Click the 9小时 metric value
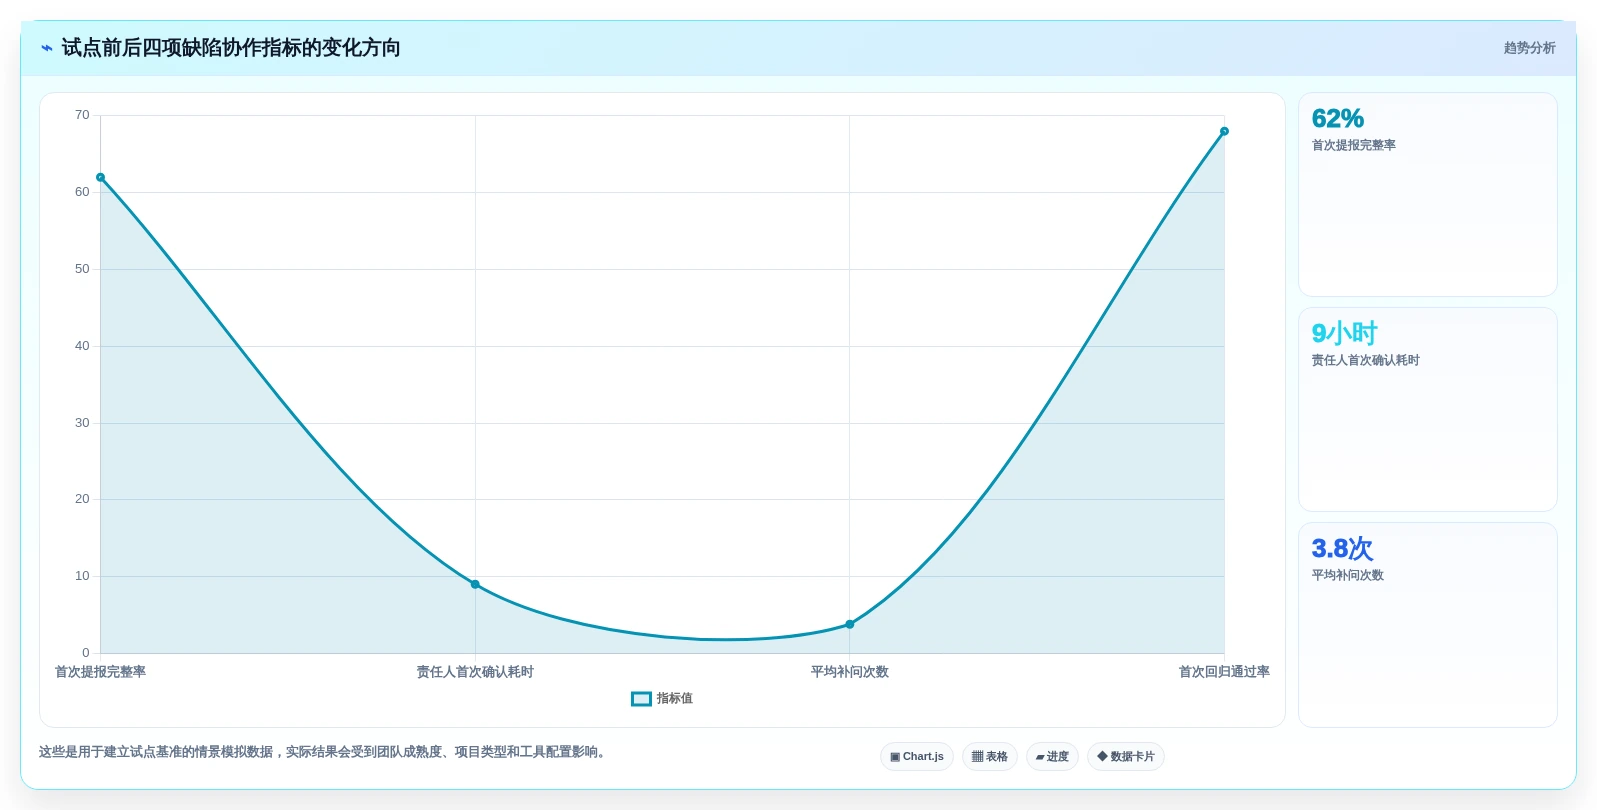 pos(1345,333)
